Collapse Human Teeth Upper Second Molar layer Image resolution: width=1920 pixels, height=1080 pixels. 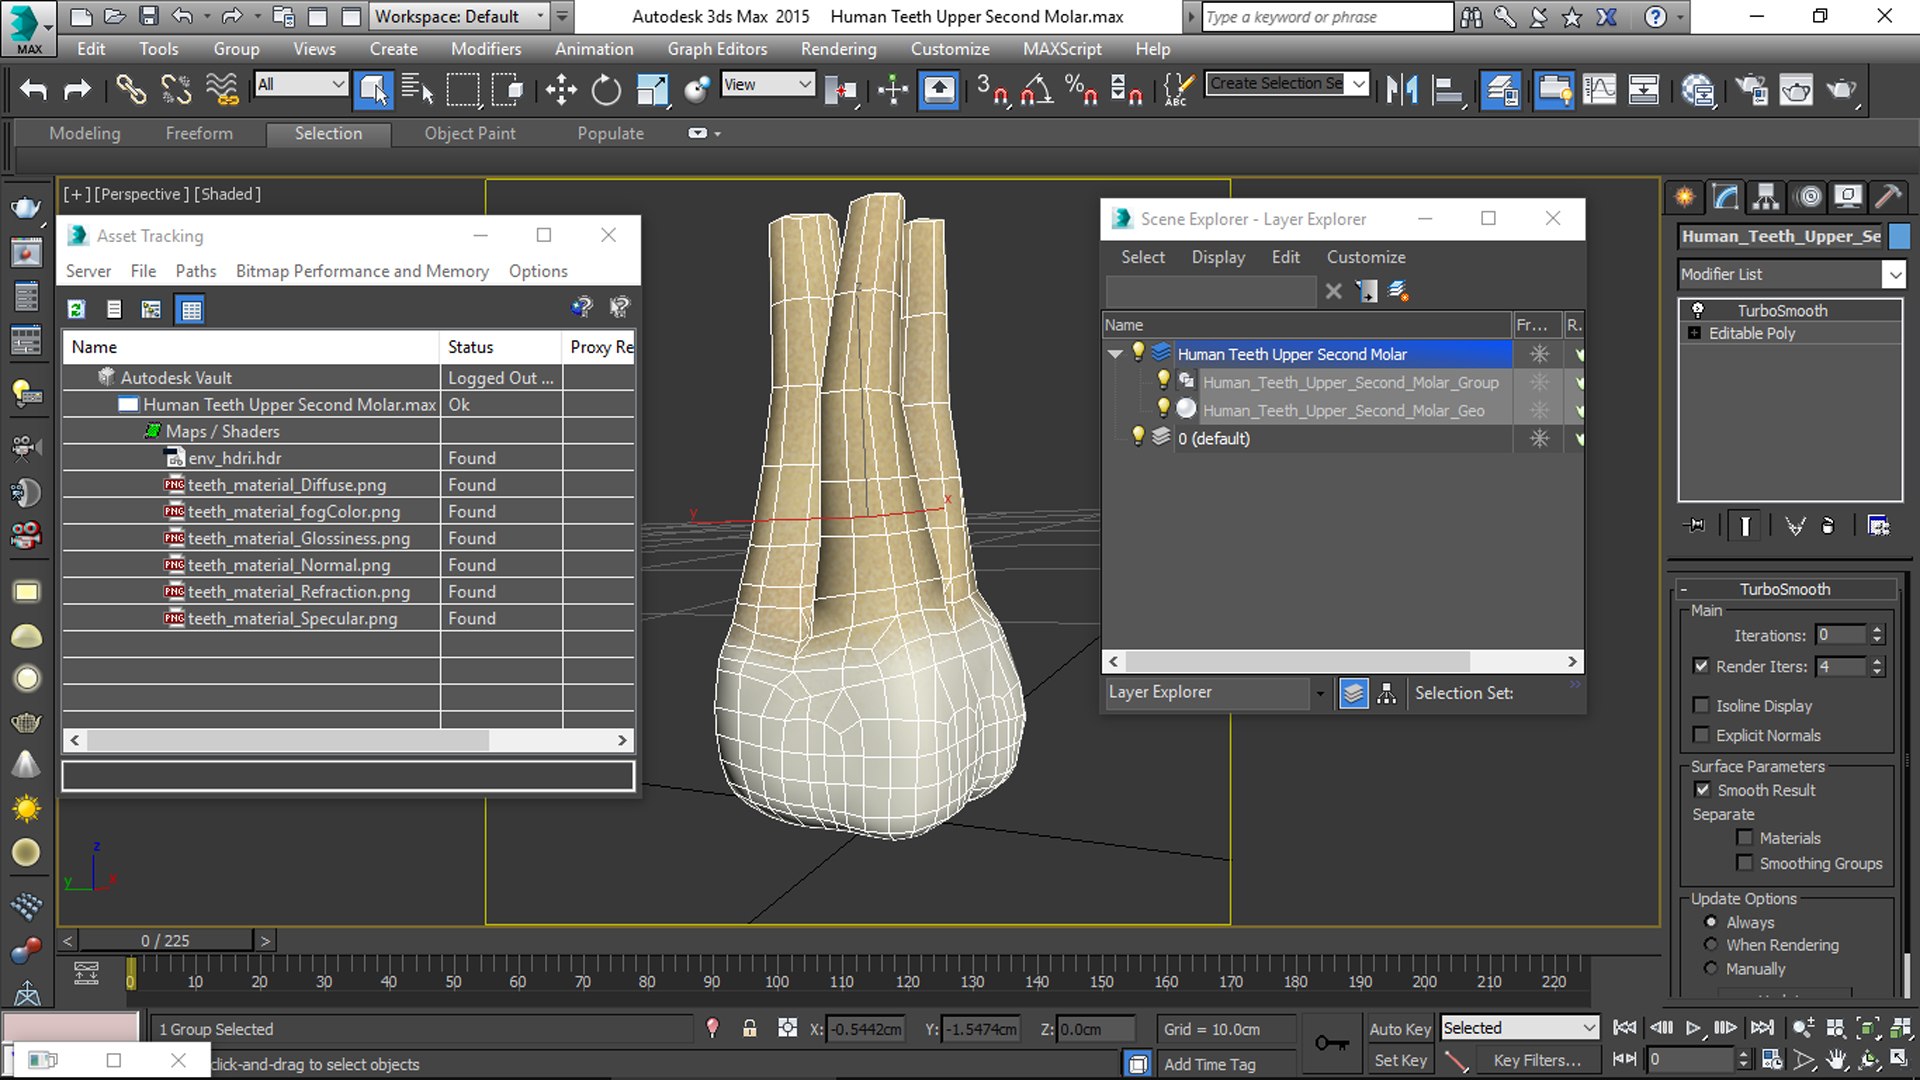tap(1115, 354)
